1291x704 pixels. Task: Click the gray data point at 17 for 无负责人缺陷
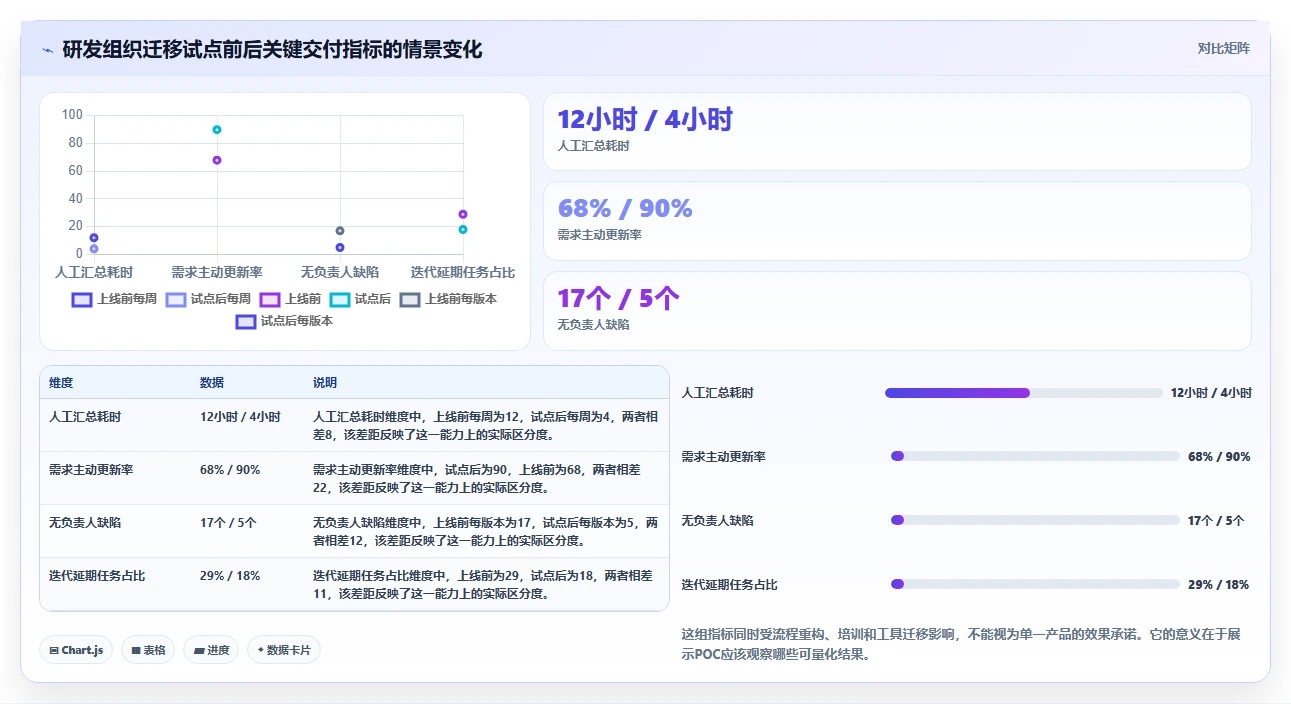point(340,231)
